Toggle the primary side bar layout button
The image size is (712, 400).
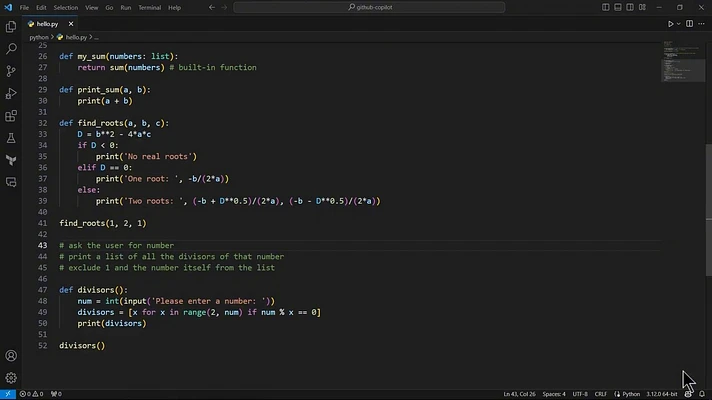(605, 7)
